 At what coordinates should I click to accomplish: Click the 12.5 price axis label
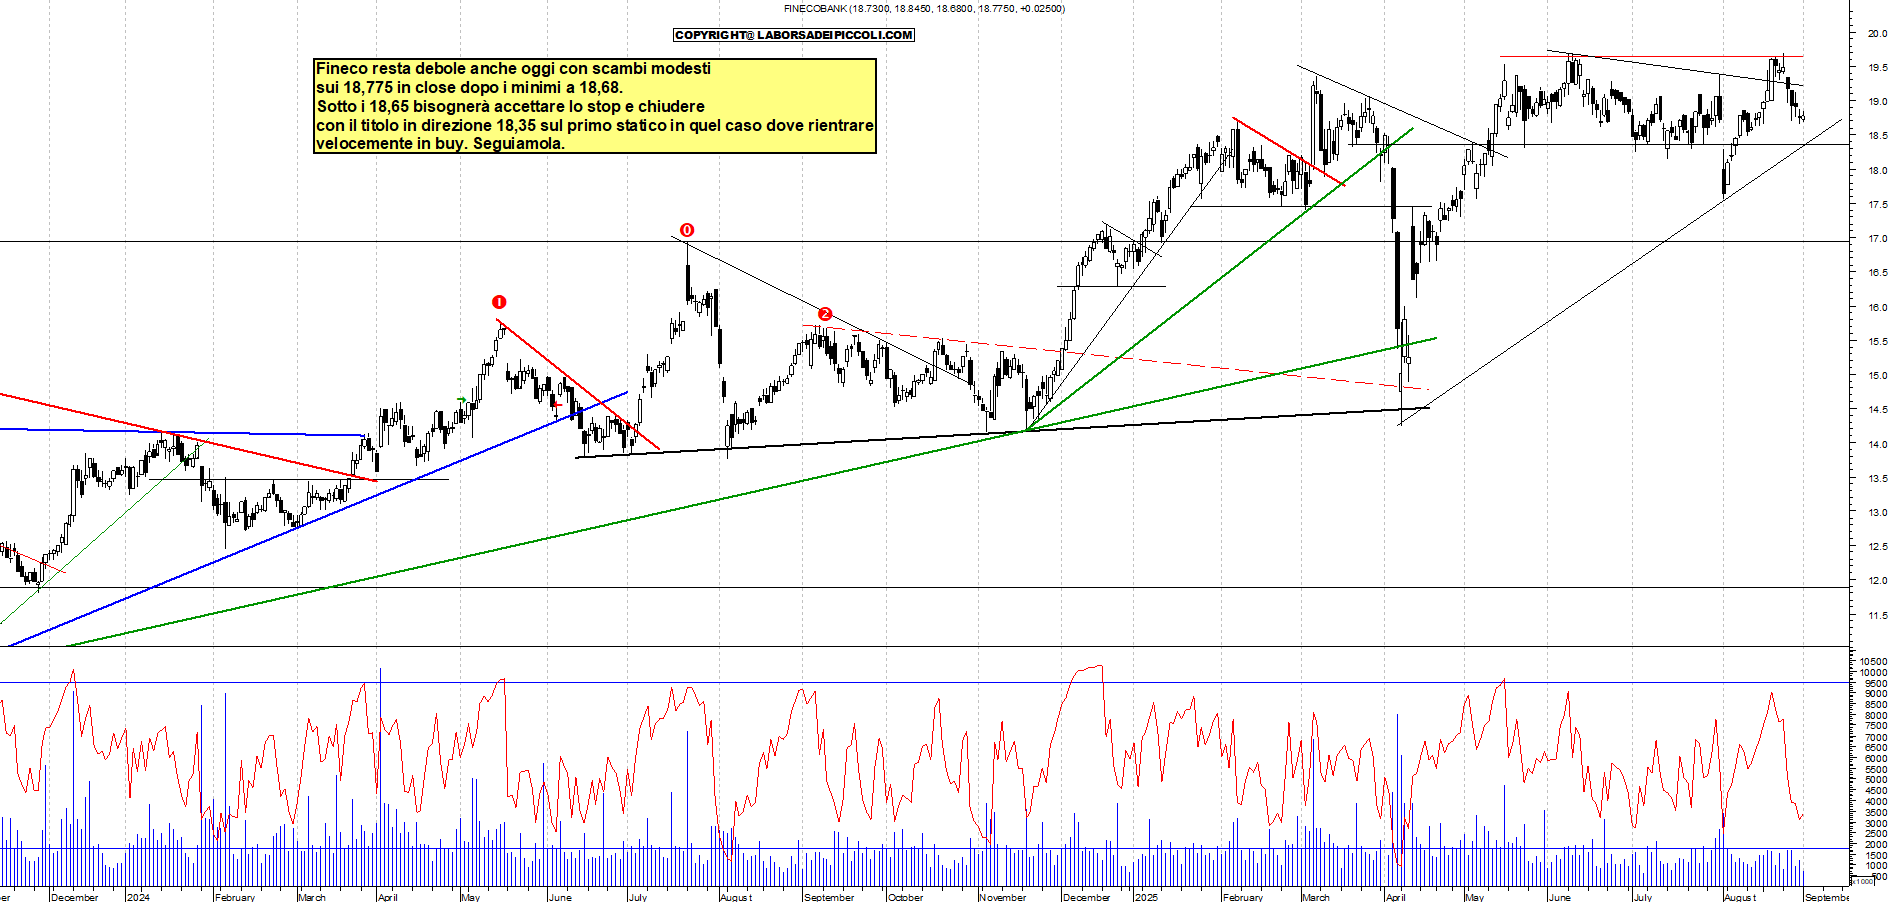click(1877, 547)
